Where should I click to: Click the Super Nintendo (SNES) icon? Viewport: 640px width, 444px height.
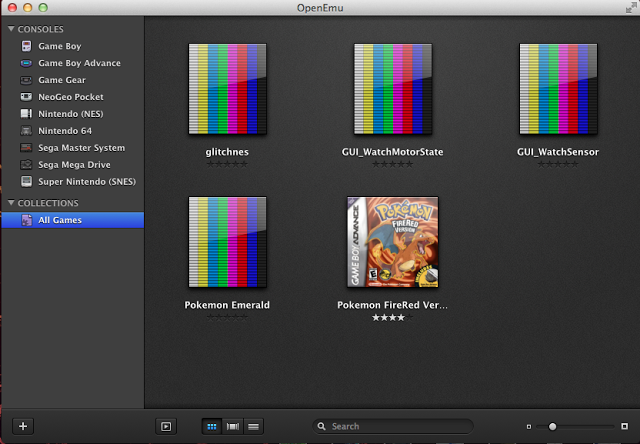click(x=26, y=182)
